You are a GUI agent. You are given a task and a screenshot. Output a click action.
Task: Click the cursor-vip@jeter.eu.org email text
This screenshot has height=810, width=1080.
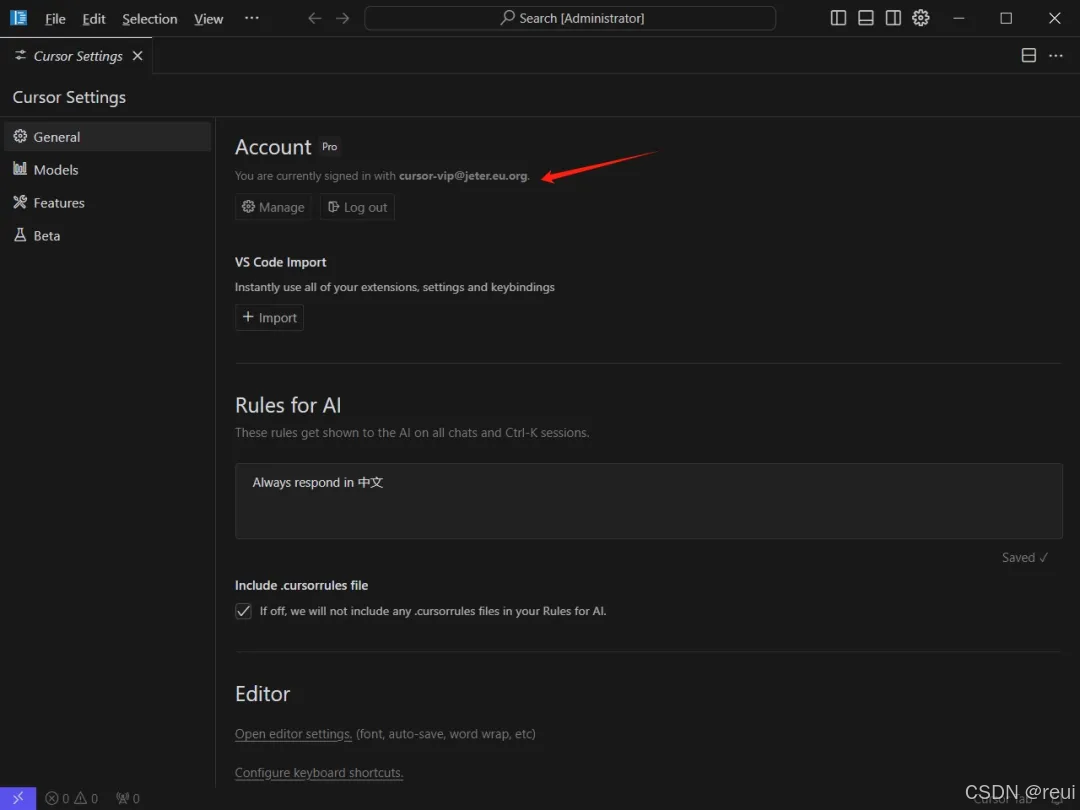(463, 176)
